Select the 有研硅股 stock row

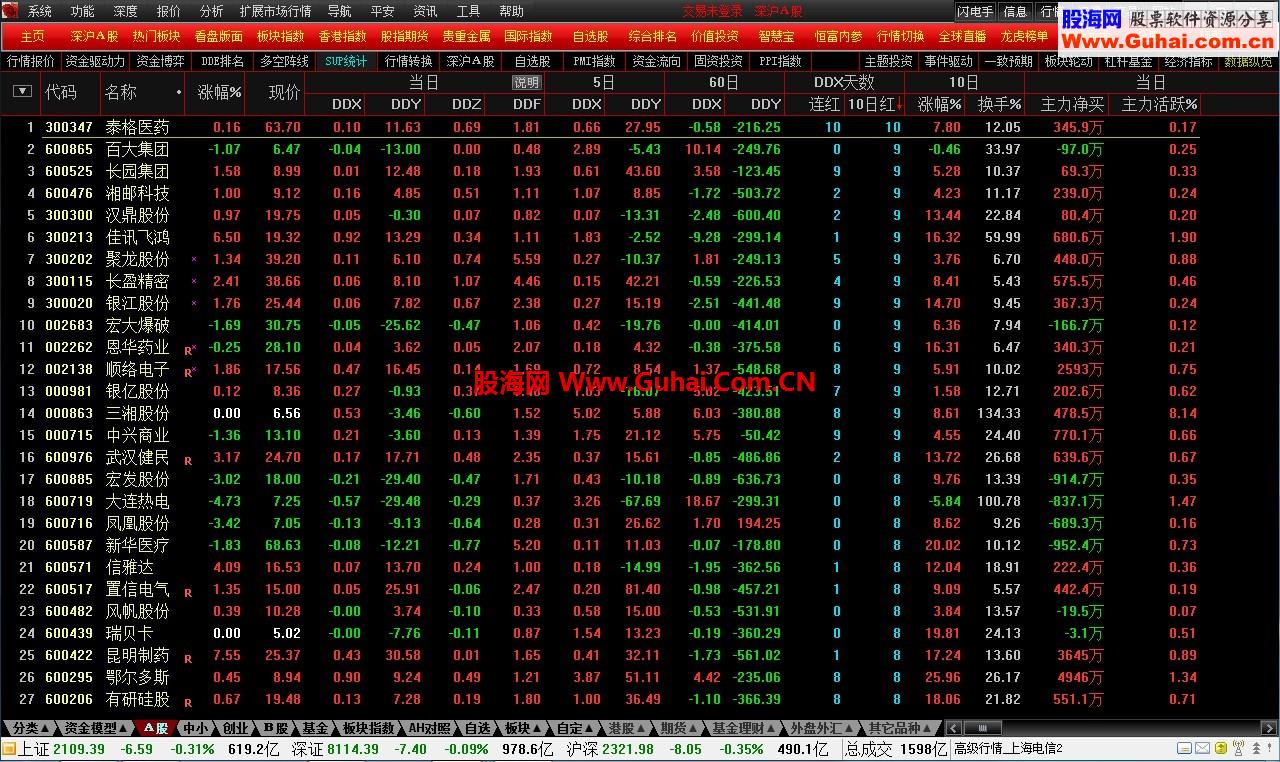click(600, 699)
